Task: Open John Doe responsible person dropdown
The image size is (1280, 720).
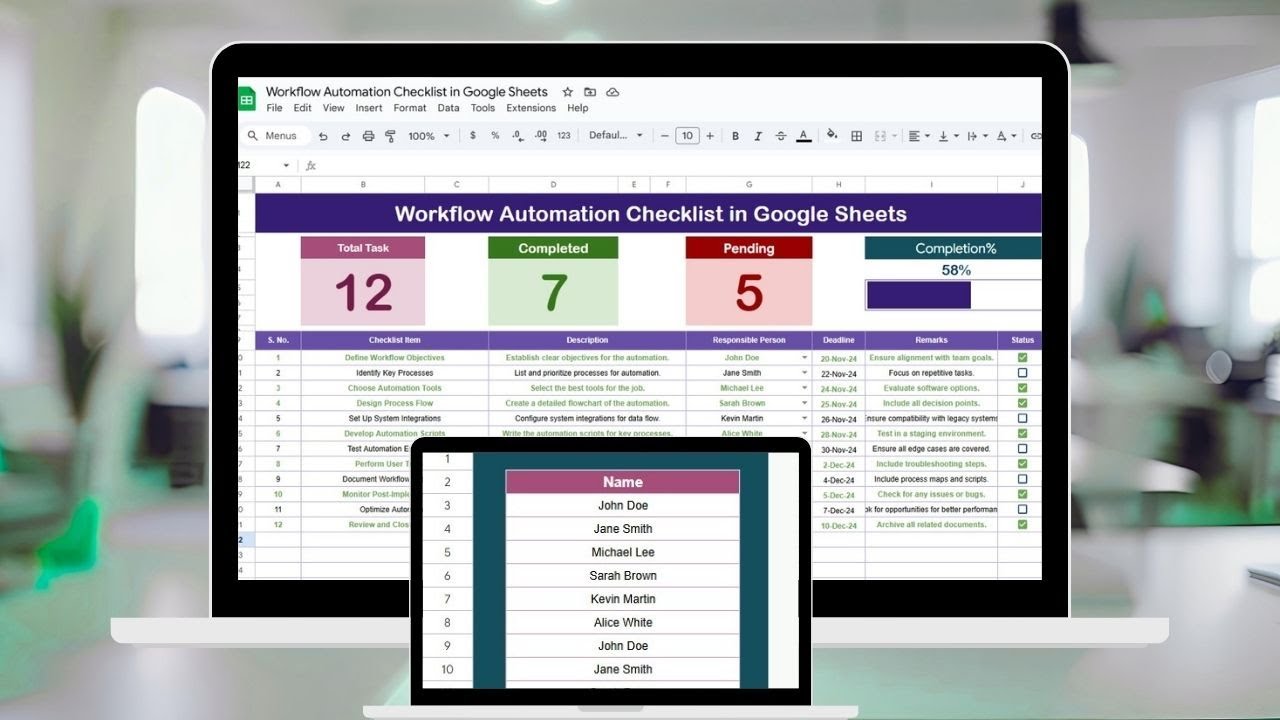Action: [804, 357]
